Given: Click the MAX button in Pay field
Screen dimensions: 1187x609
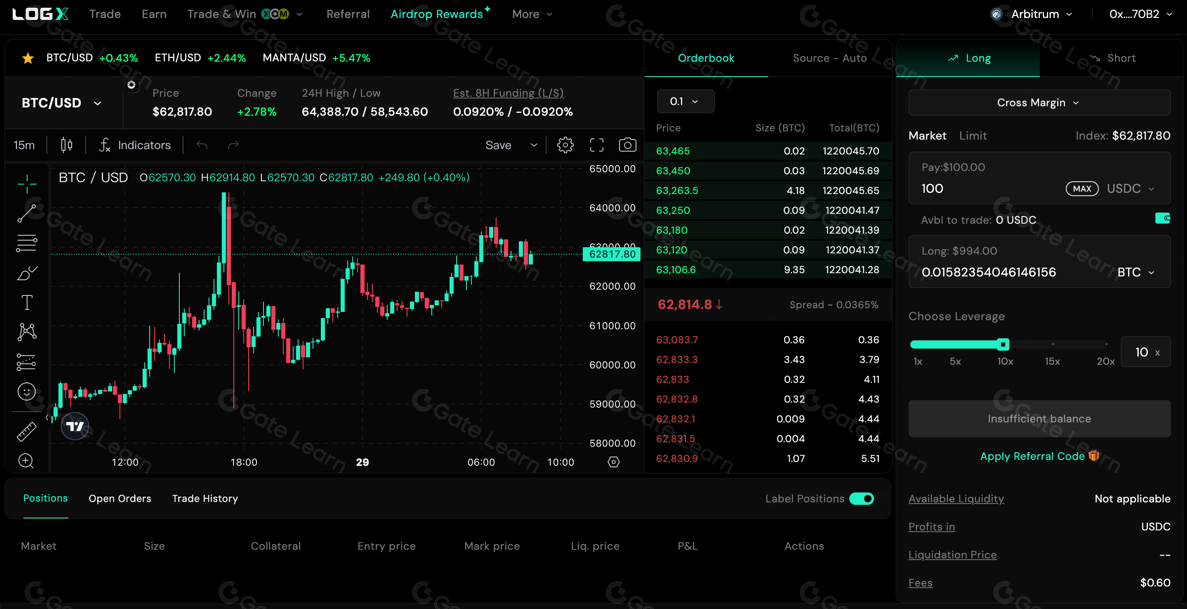Looking at the screenshot, I should (x=1082, y=188).
